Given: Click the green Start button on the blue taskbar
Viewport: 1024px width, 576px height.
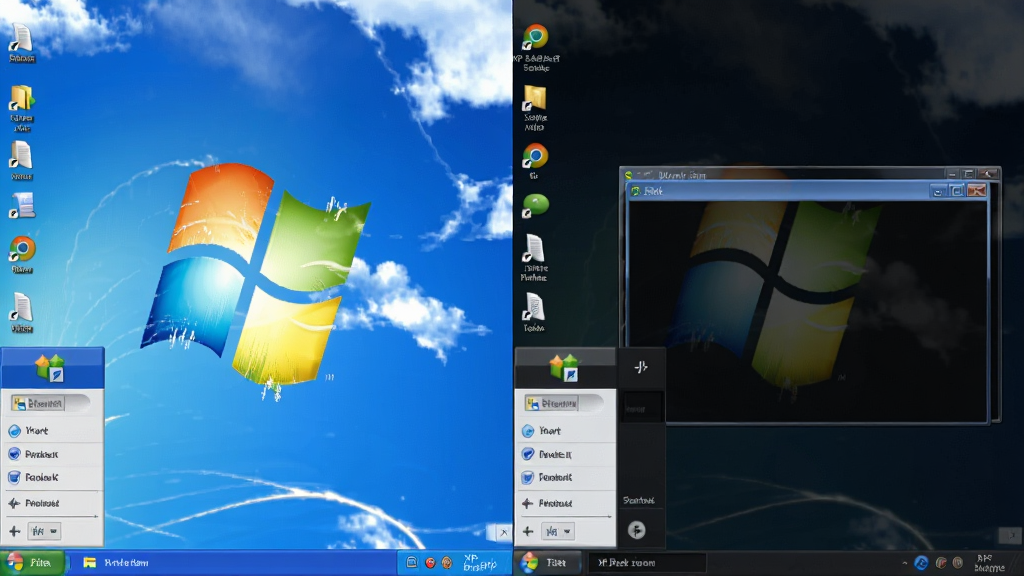Looking at the screenshot, I should [x=33, y=562].
